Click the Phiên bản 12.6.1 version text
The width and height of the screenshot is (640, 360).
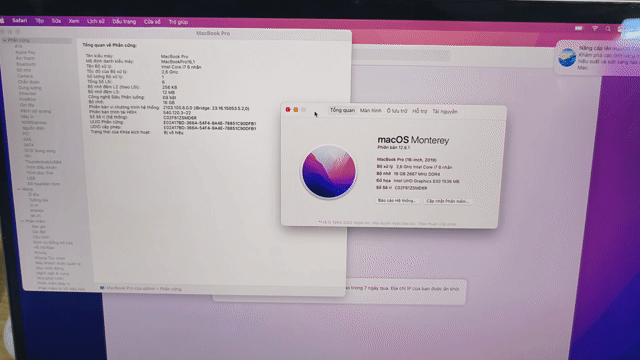click(393, 147)
